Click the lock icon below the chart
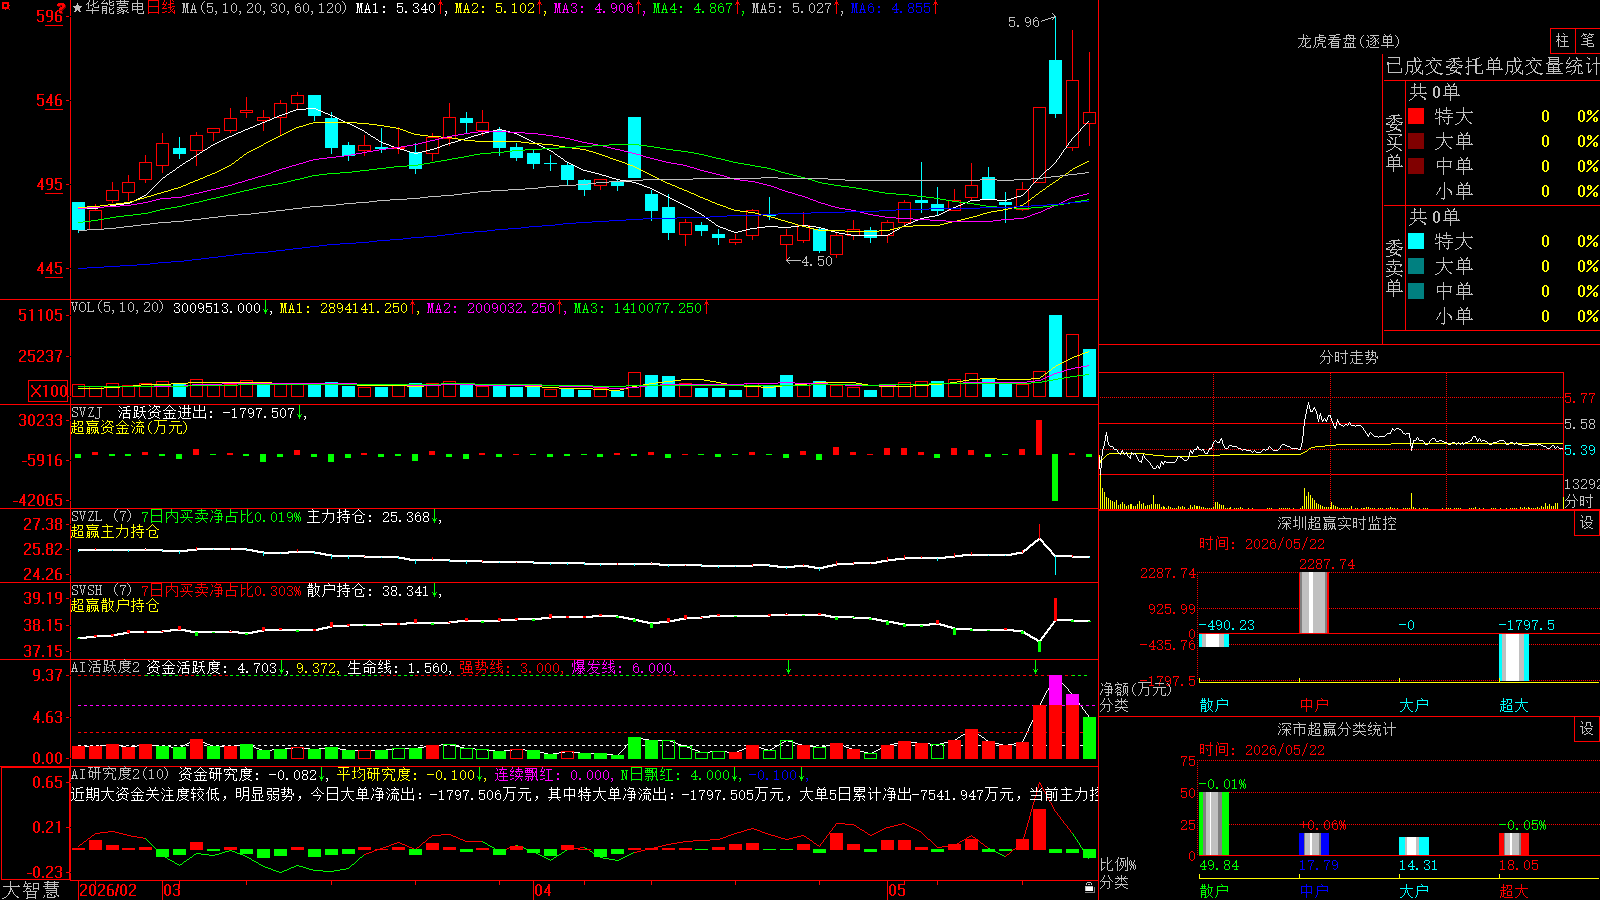This screenshot has height=900, width=1600. (1089, 888)
